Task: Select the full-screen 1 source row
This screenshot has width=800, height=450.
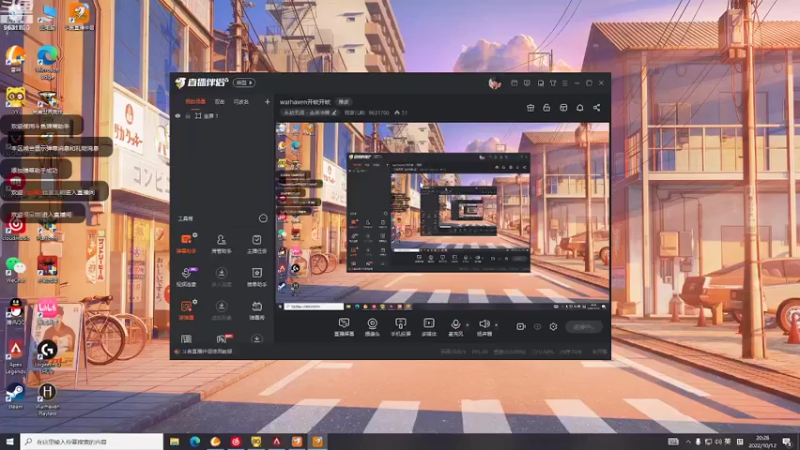Action: [222, 116]
